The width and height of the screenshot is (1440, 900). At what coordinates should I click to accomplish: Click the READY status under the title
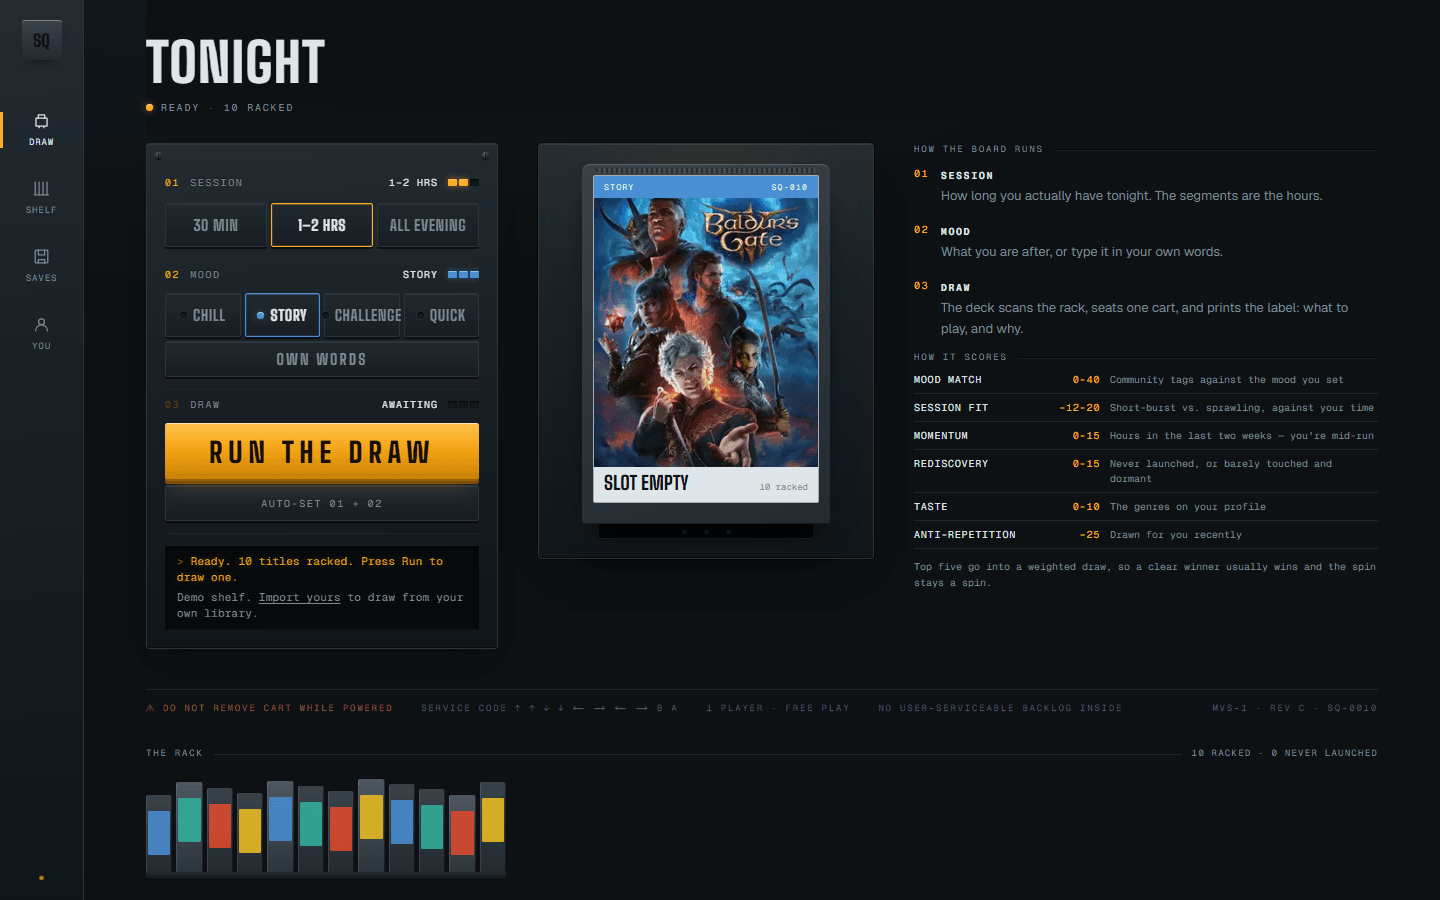pyautogui.click(x=180, y=108)
